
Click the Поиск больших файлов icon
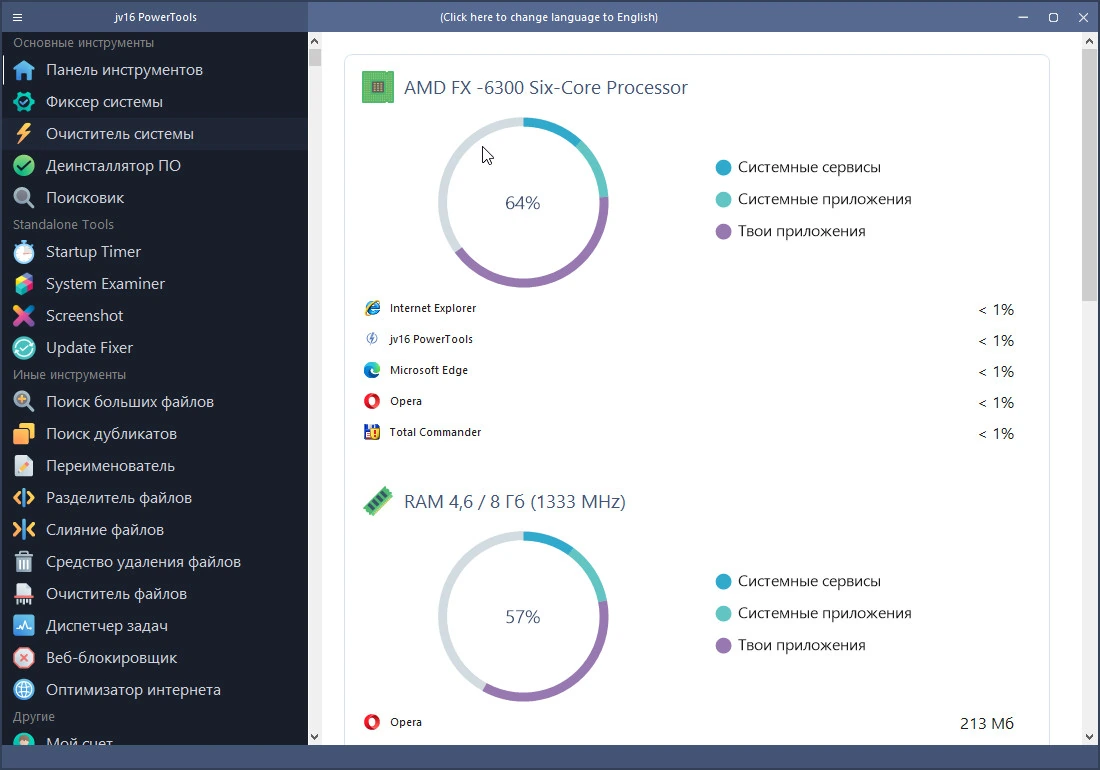(24, 402)
